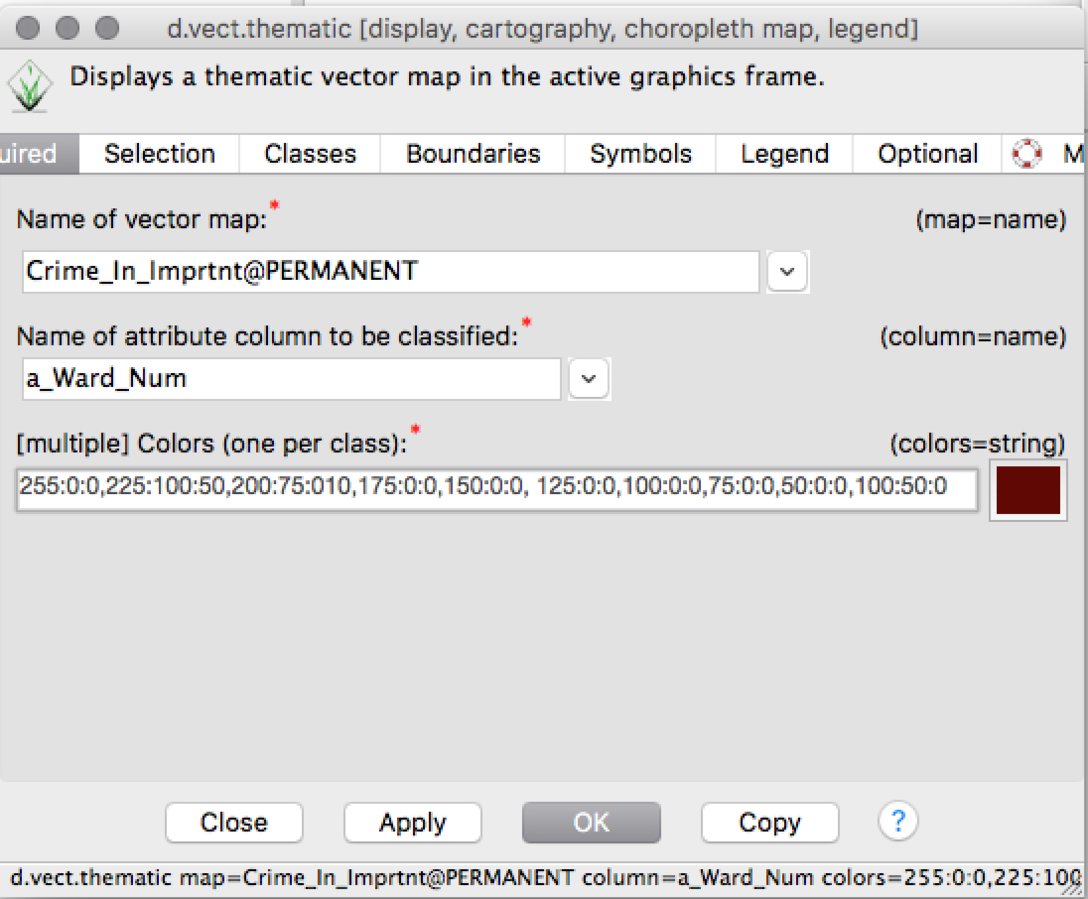Switch to the Legend tab
The height and width of the screenshot is (899, 1088).
(784, 153)
